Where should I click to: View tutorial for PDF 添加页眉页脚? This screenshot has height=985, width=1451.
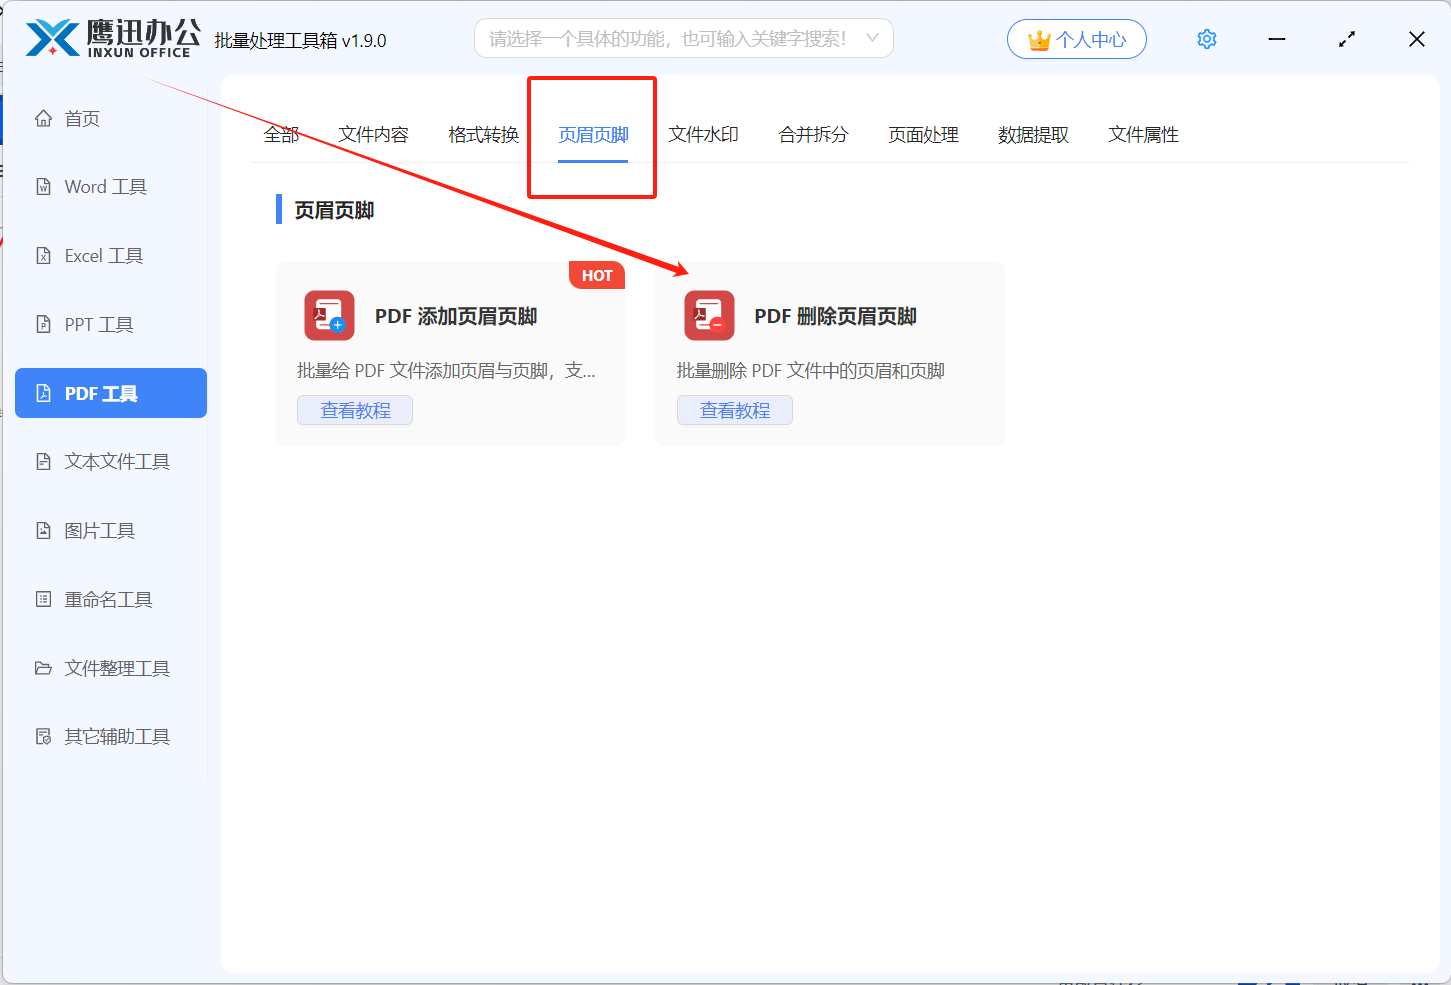[x=355, y=410]
